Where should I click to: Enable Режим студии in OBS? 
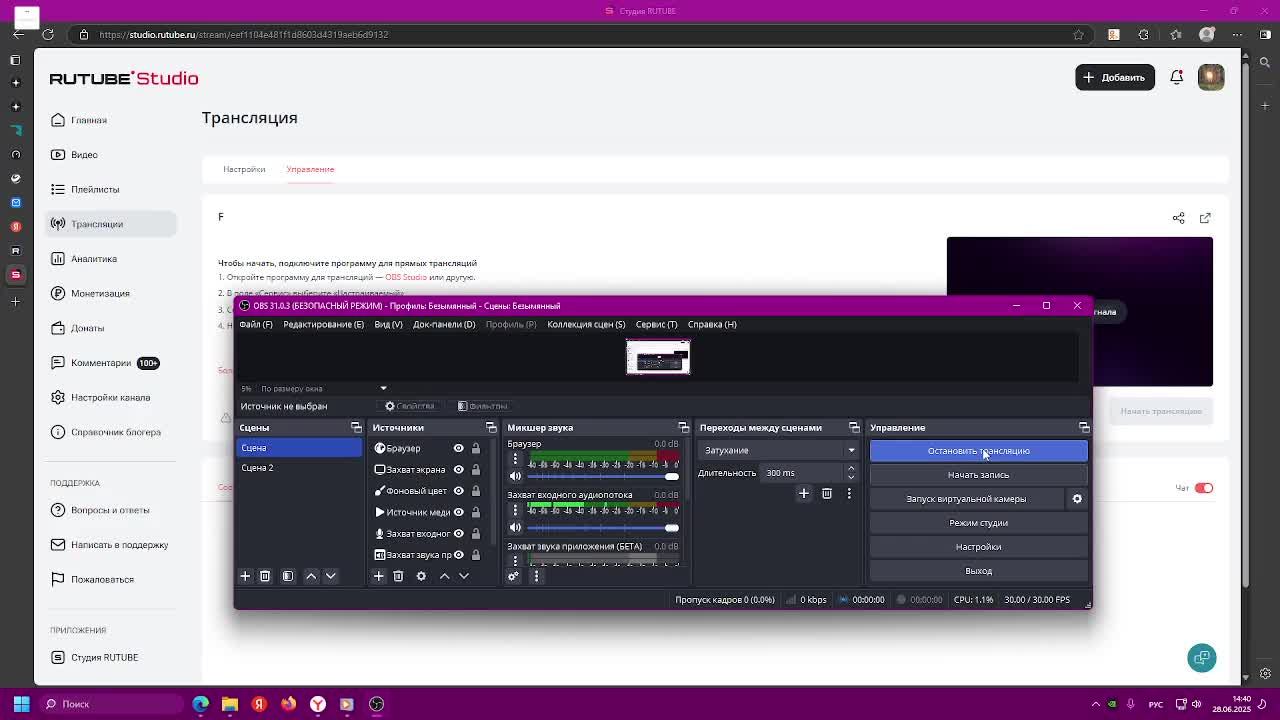(978, 523)
